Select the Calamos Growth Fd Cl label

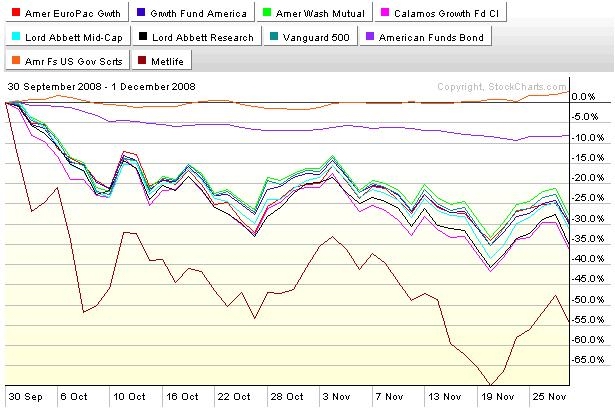tap(447, 14)
